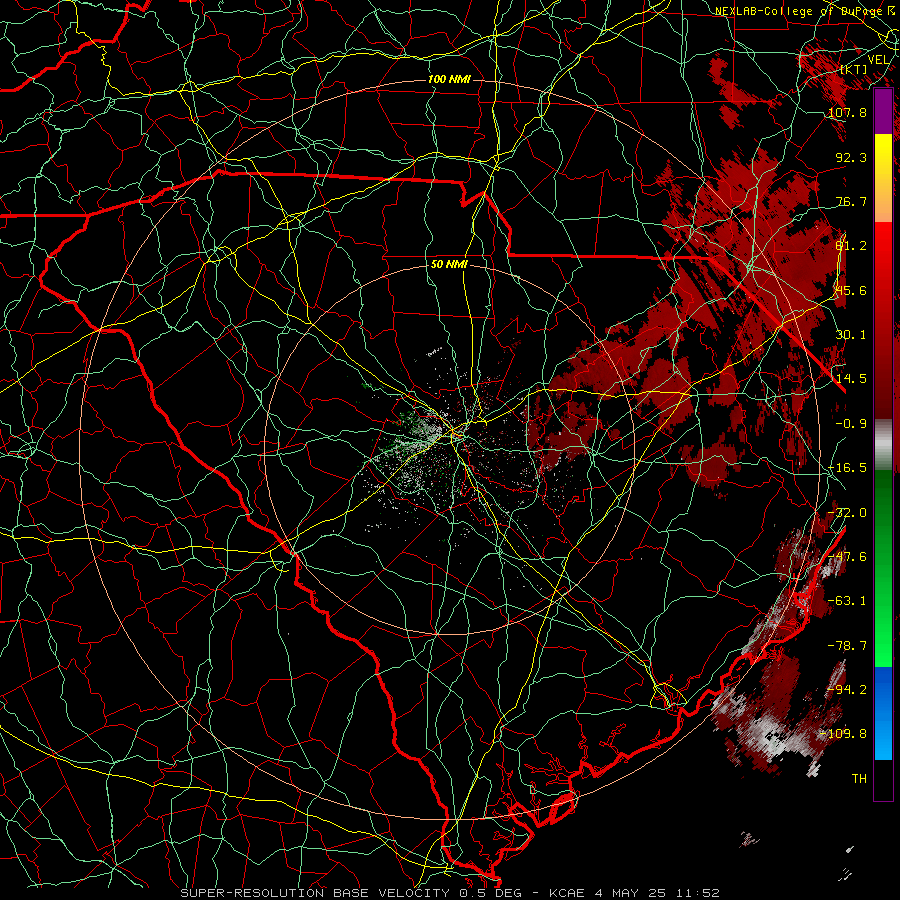Image resolution: width=900 pixels, height=900 pixels.
Task: Select the -47.6 scale value
Action: click(848, 557)
